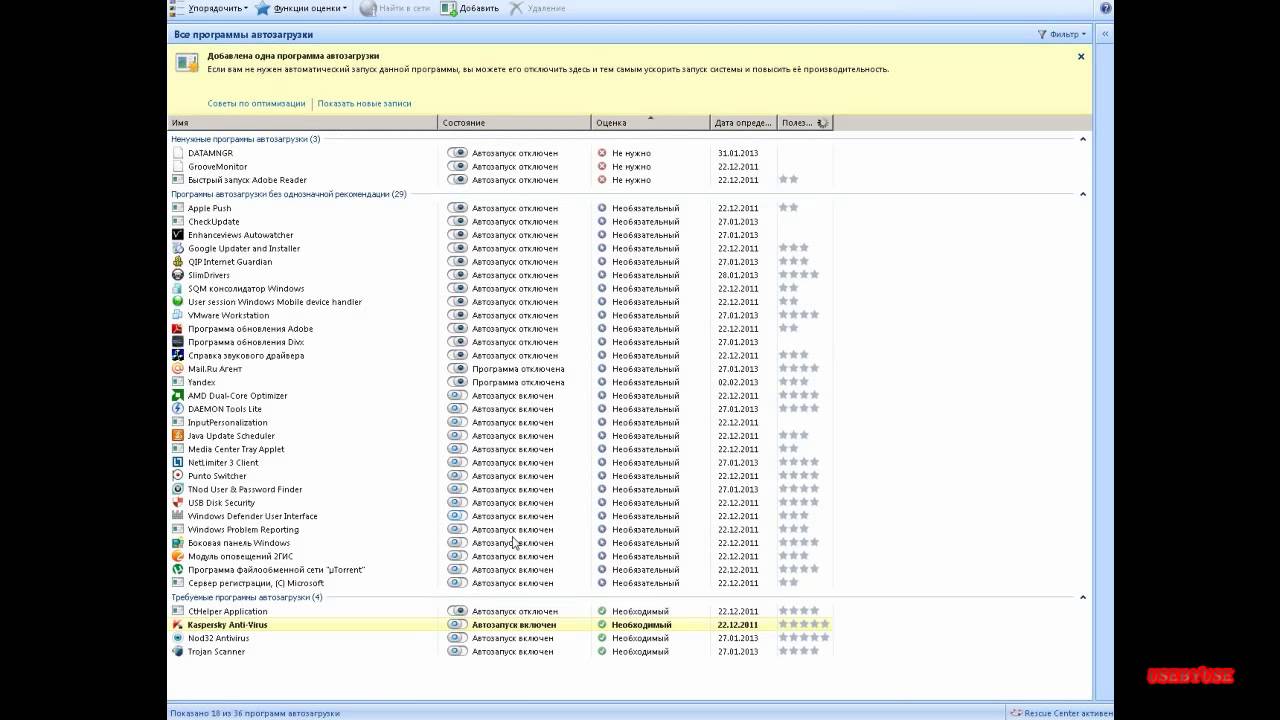1280x720 pixels.
Task: Click the Enhanceviews Autowatcher program icon
Action: pyautogui.click(x=178, y=235)
